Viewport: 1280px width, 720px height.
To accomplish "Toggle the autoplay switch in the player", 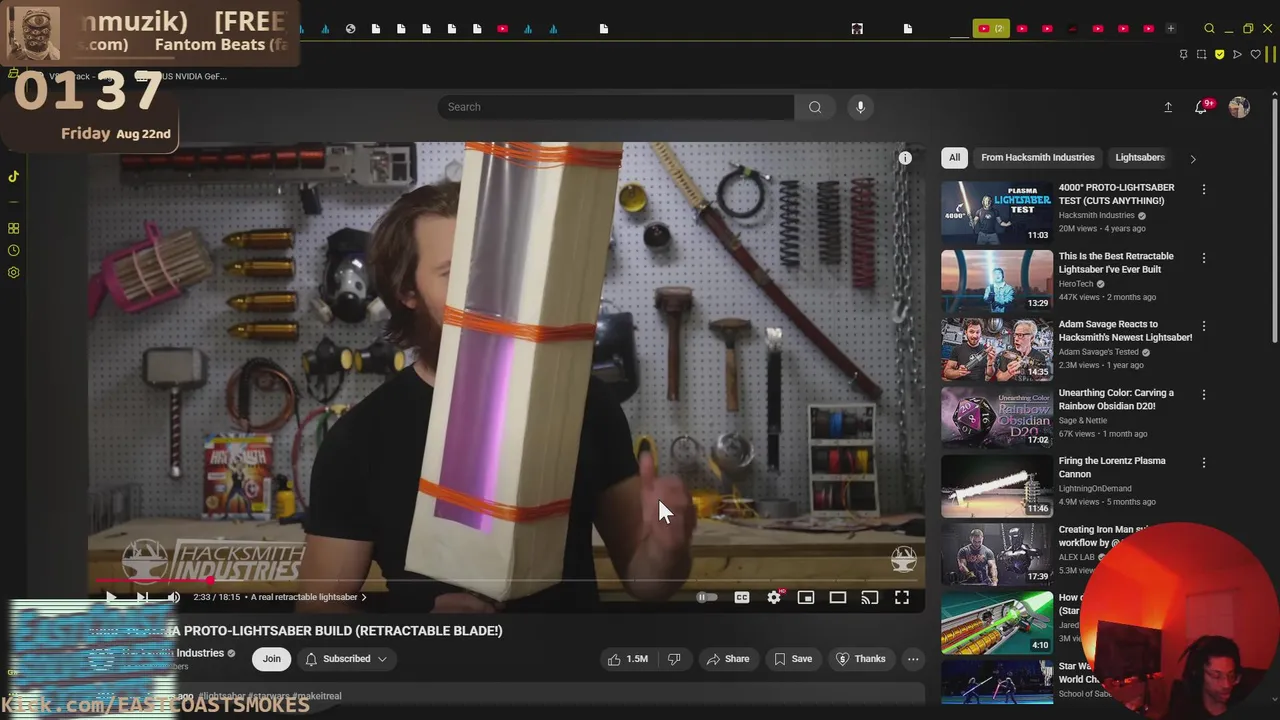I will (707, 597).
